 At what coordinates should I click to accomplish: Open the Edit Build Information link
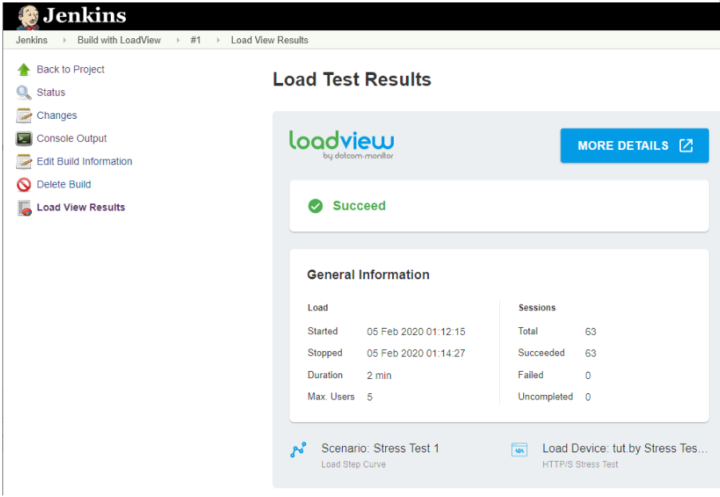click(84, 161)
